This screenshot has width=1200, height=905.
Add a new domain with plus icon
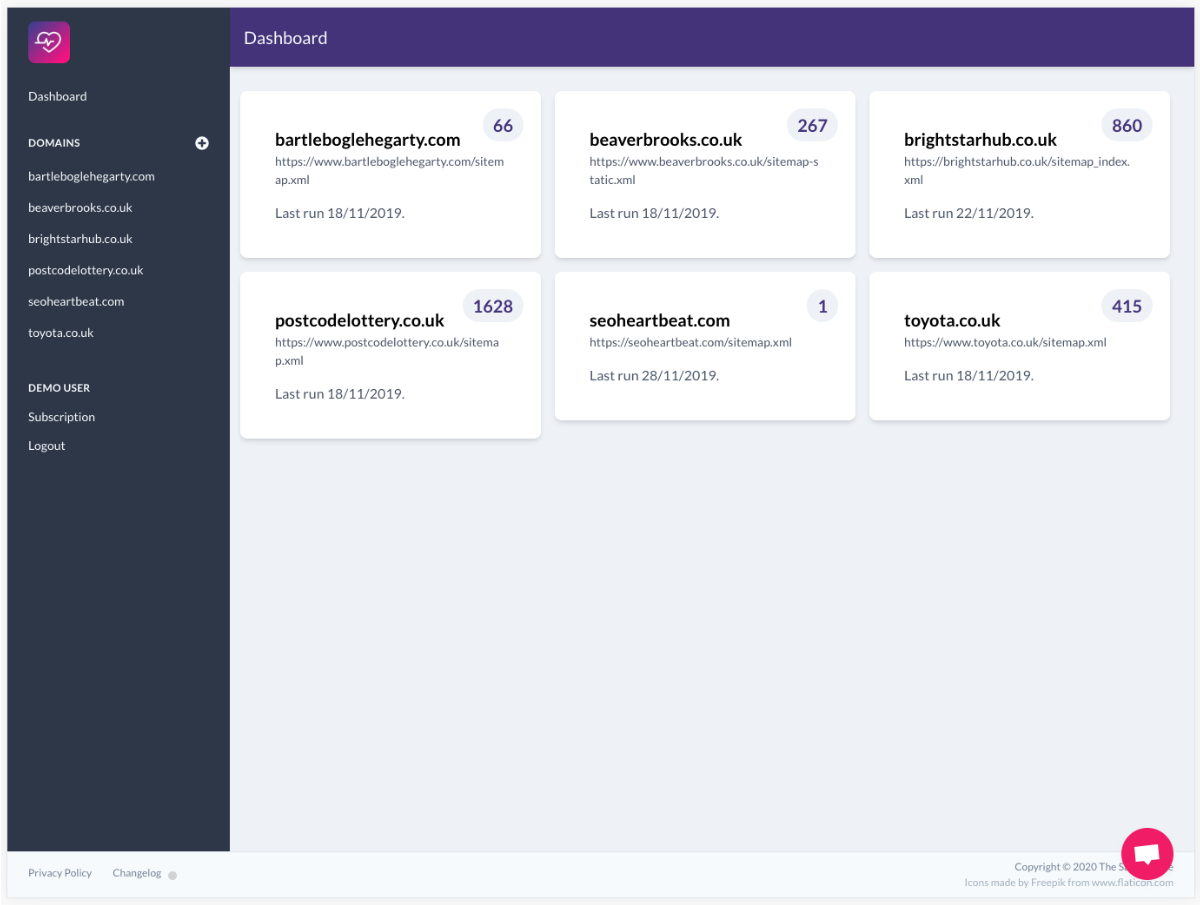point(202,143)
